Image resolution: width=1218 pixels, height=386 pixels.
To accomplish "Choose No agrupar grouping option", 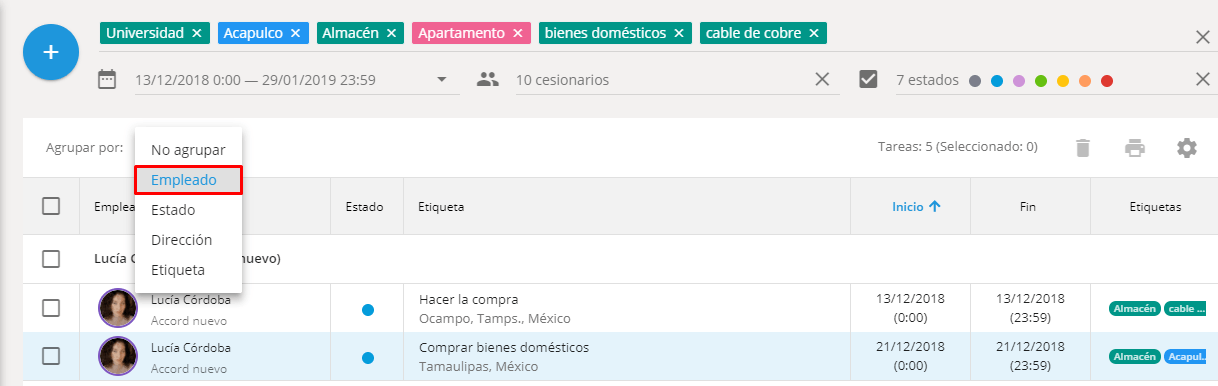I will (188, 150).
